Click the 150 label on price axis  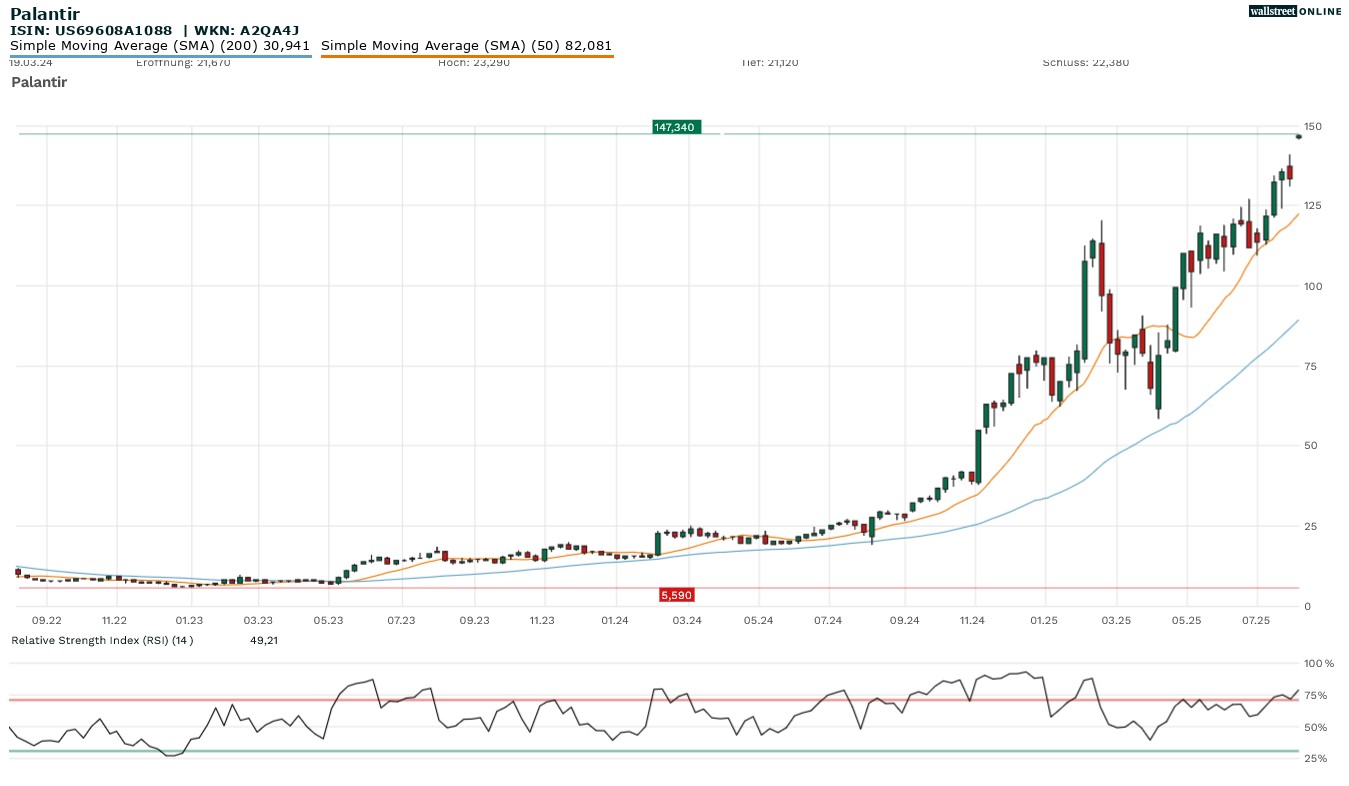click(1312, 126)
